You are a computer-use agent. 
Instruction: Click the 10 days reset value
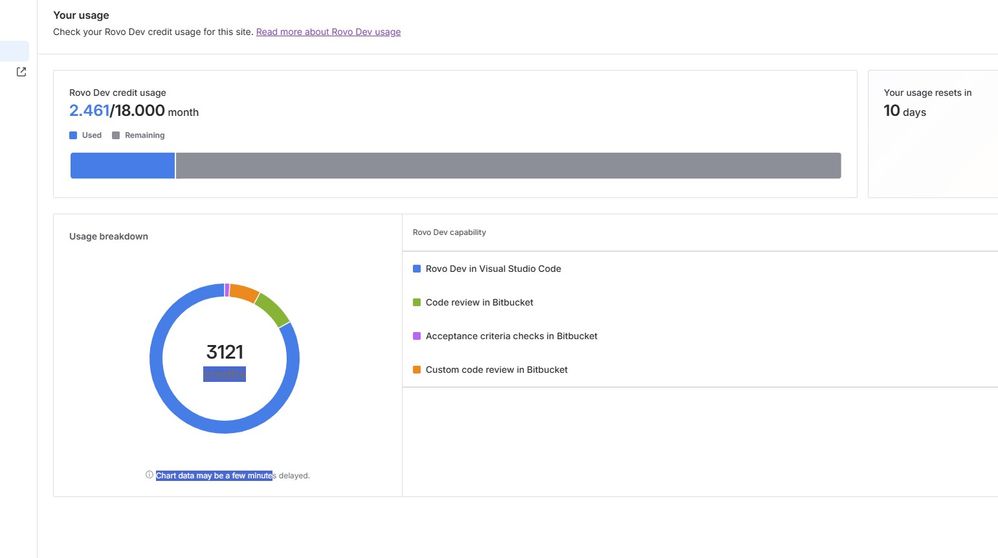(904, 111)
